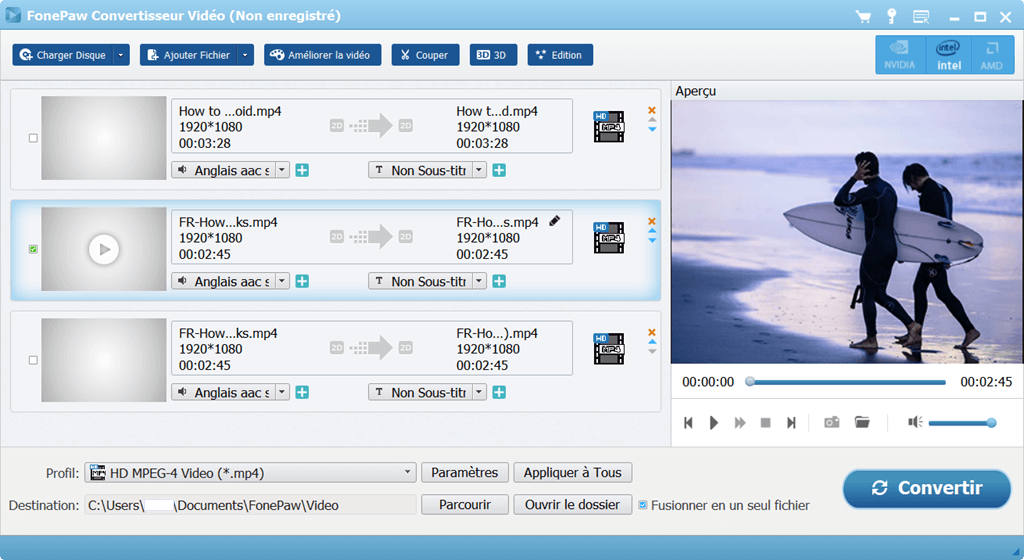The height and width of the screenshot is (560, 1024).
Task: Open subtitle dropdown Non Sous-titre on third file
Action: (x=479, y=393)
